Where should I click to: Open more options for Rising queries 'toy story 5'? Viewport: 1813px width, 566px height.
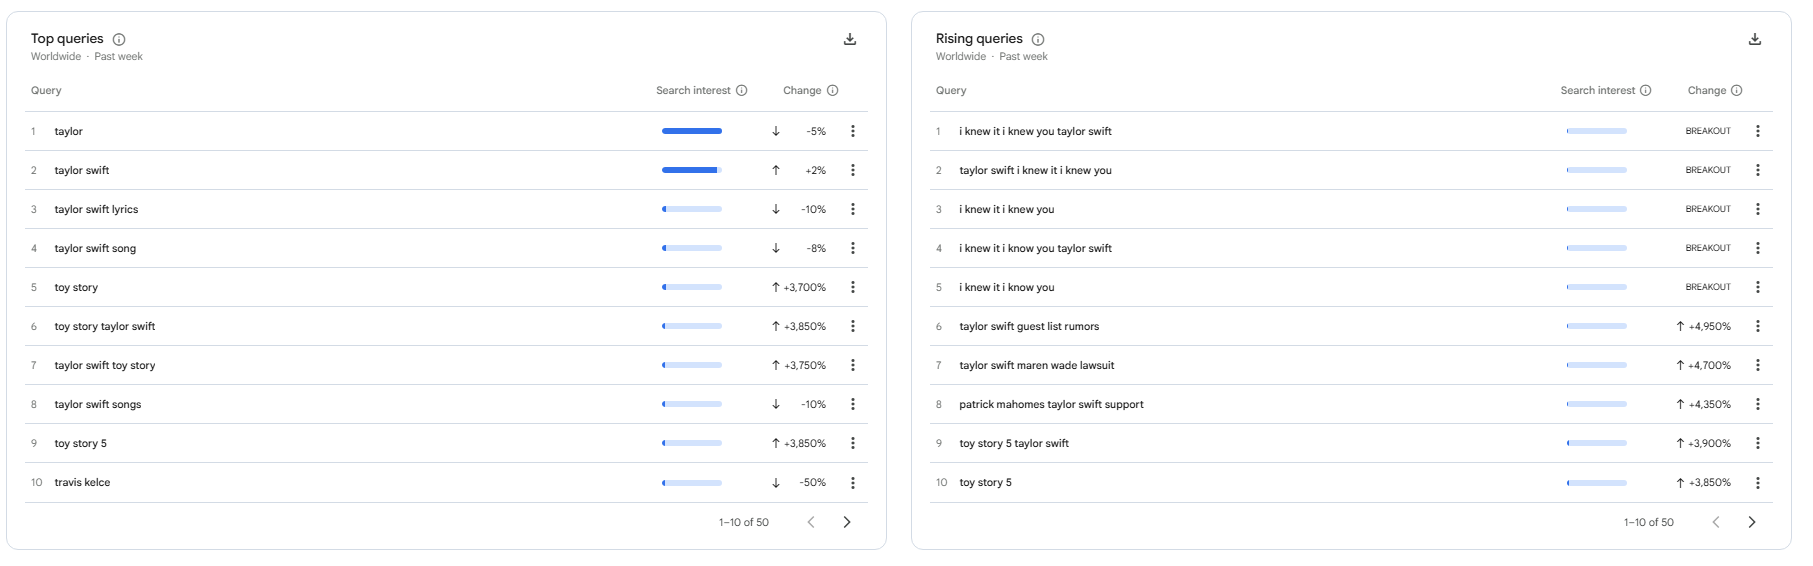pos(1758,483)
